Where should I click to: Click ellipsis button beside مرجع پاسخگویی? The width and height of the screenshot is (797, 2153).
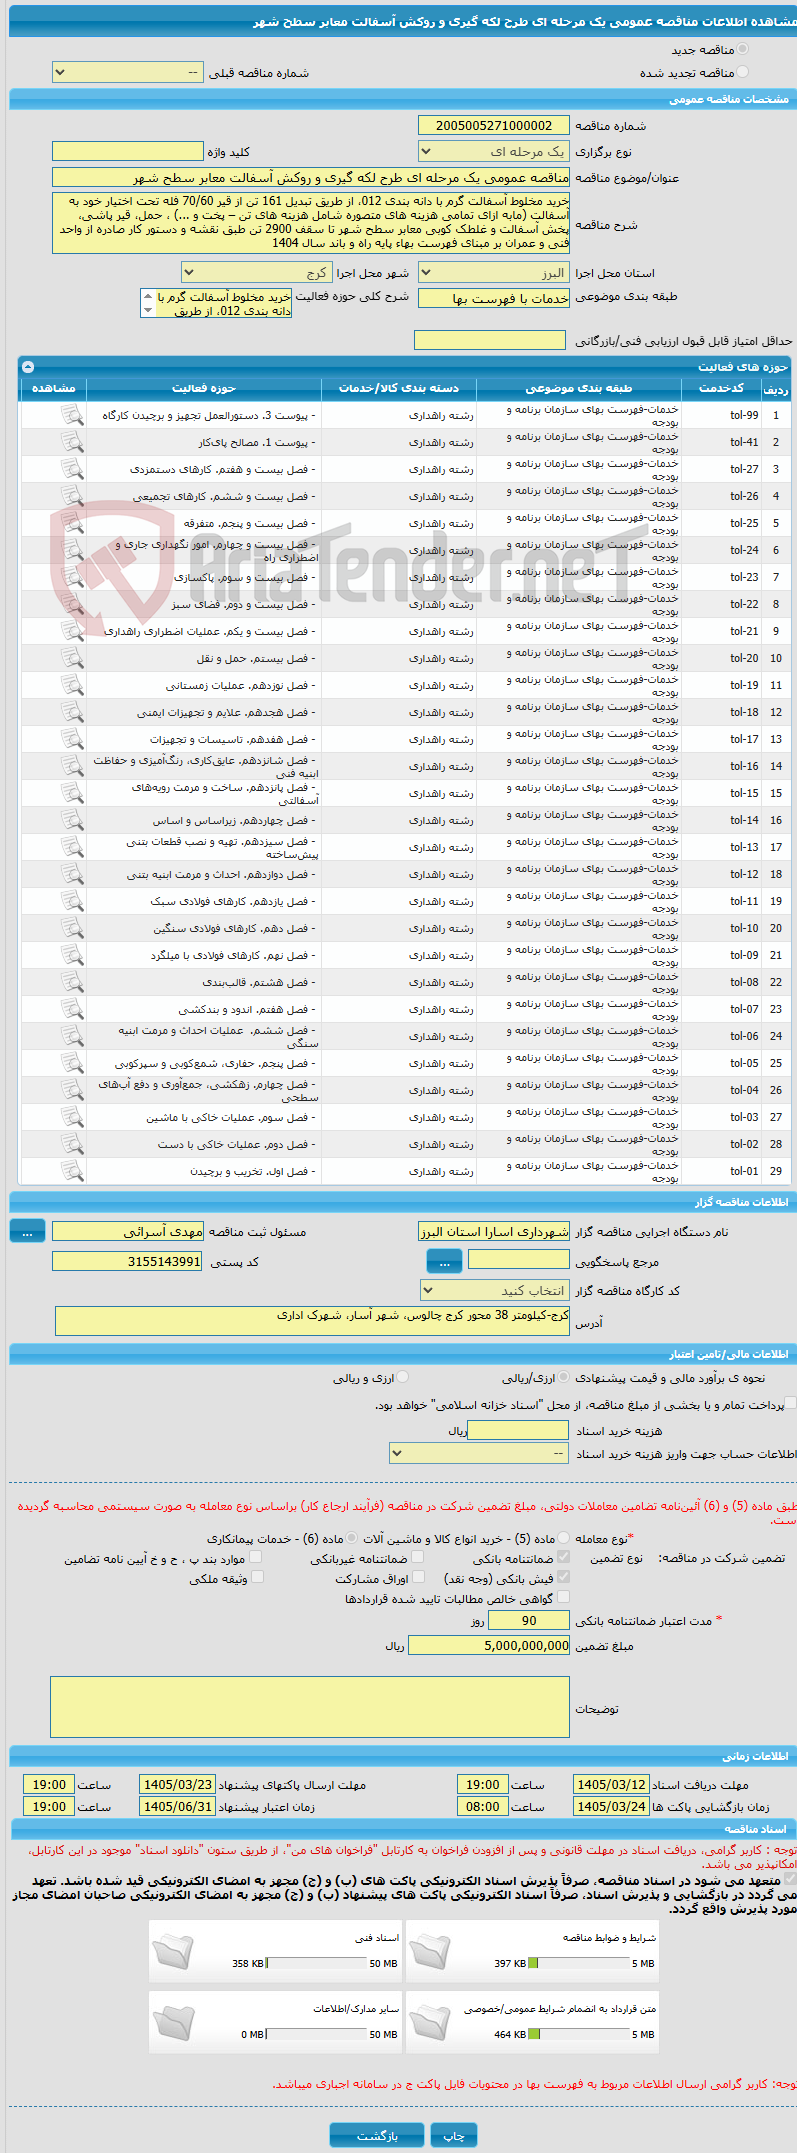point(445,1262)
